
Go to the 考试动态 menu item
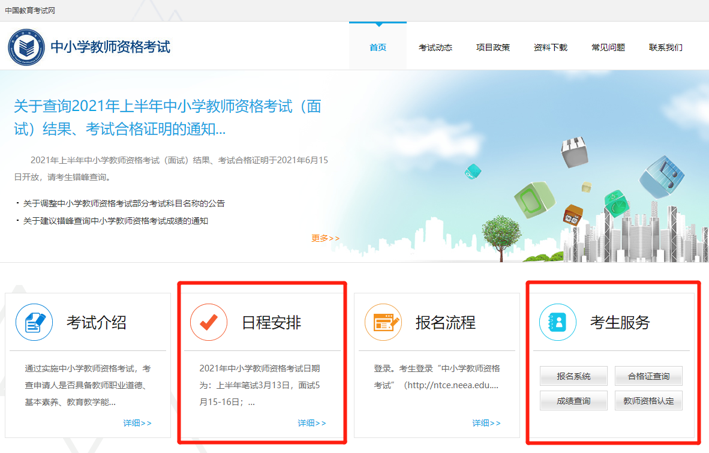435,47
